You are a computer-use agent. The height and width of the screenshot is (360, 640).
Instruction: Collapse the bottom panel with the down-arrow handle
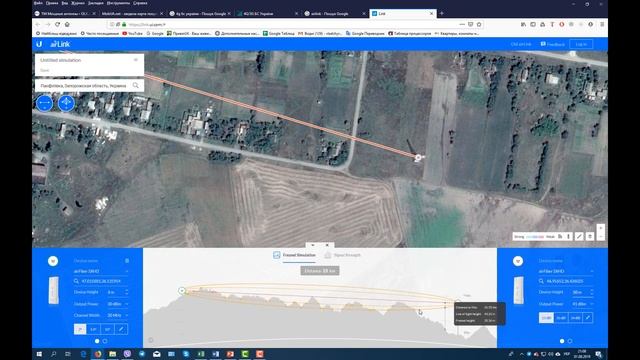click(x=313, y=245)
